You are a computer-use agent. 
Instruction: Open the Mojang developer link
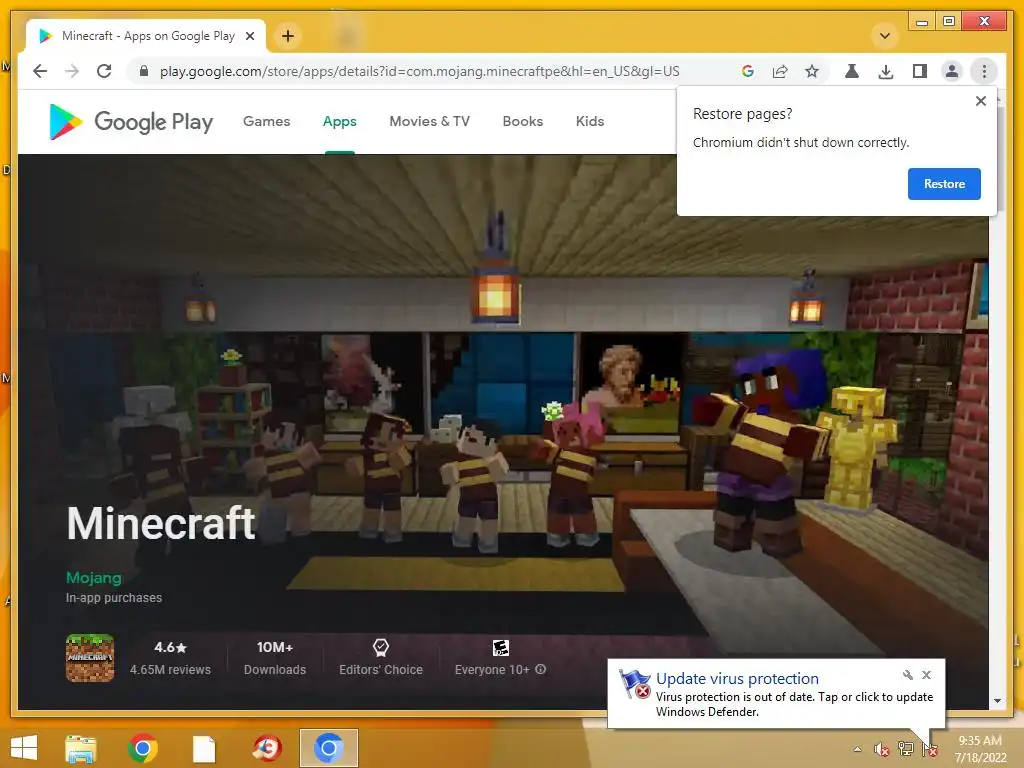click(93, 578)
